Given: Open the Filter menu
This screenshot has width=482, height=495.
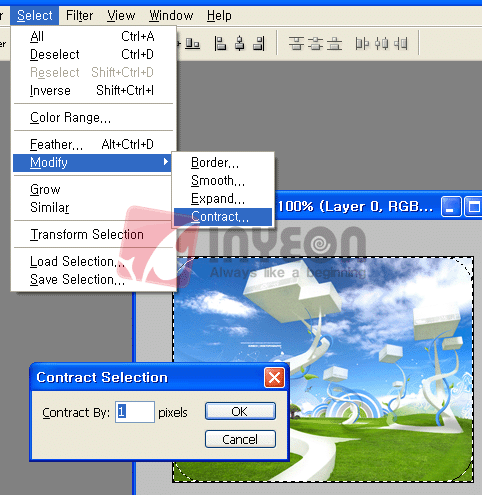Looking at the screenshot, I should coord(79,16).
